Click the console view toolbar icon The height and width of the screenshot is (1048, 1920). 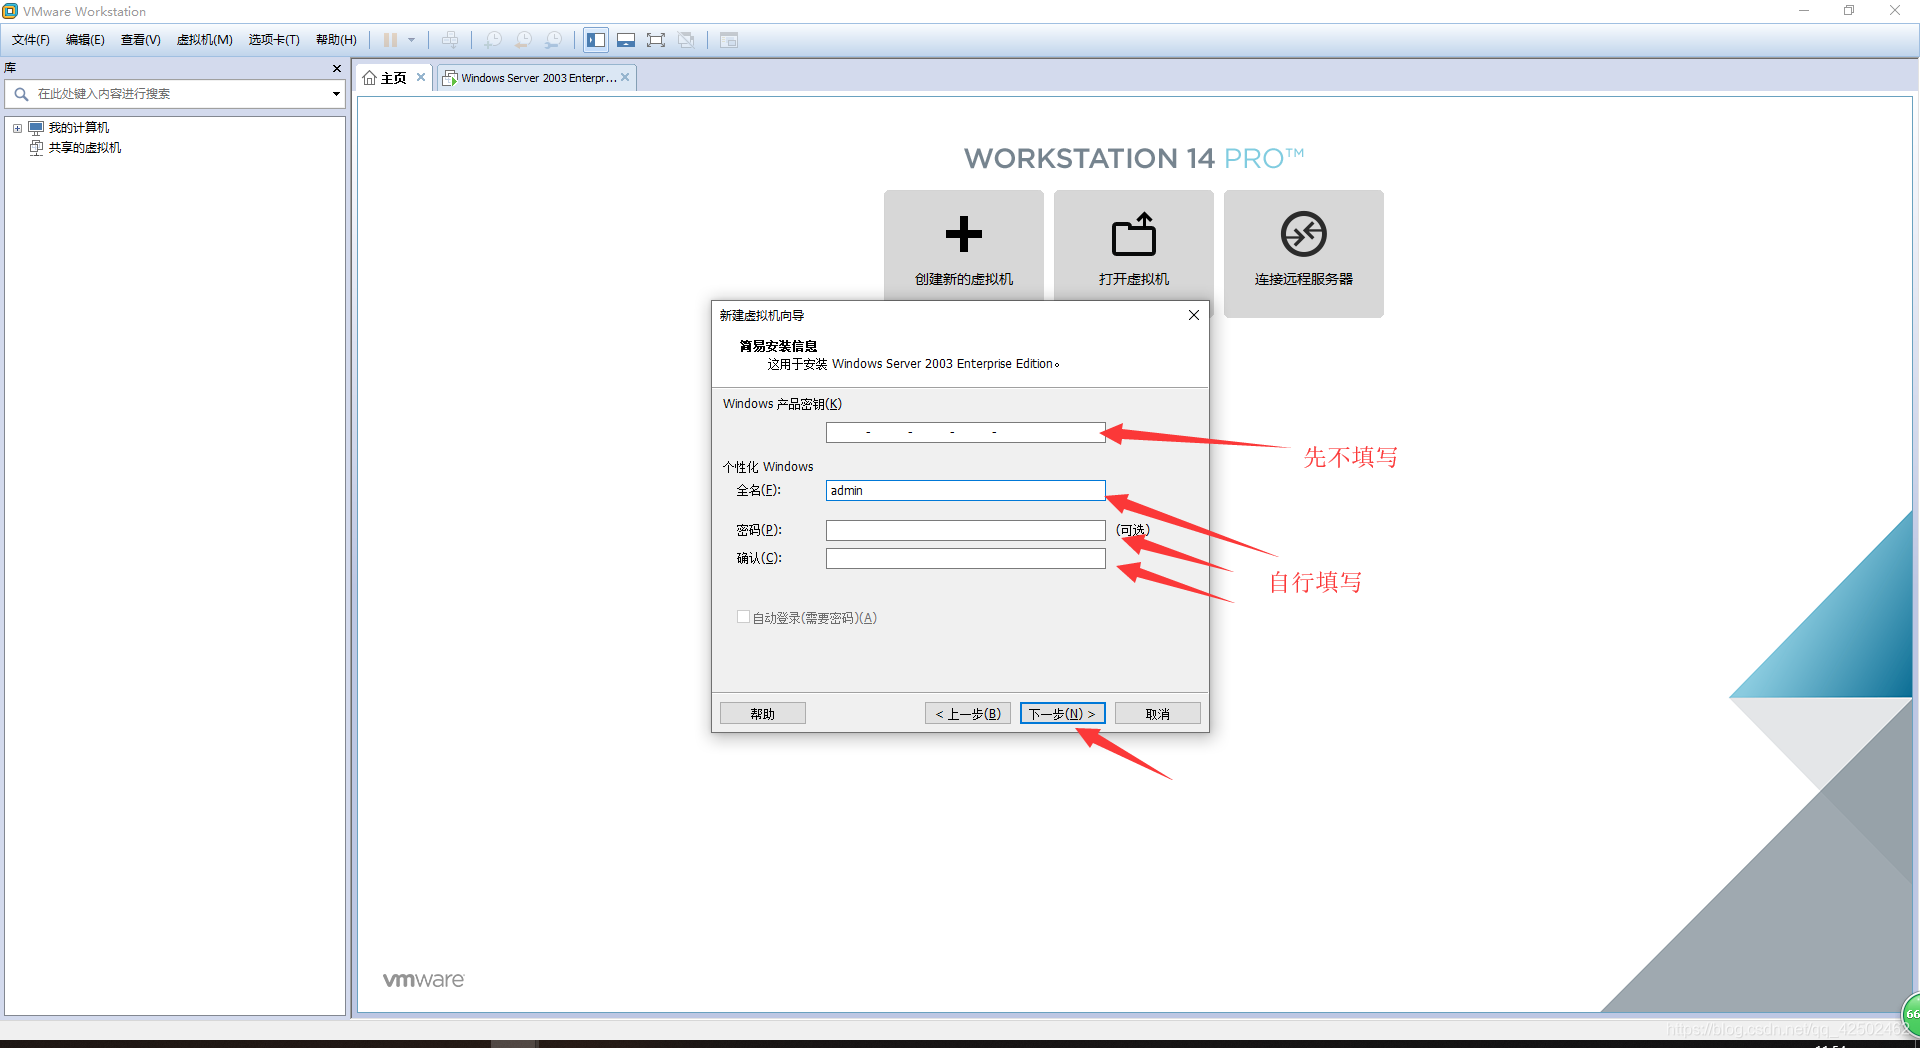pos(729,40)
